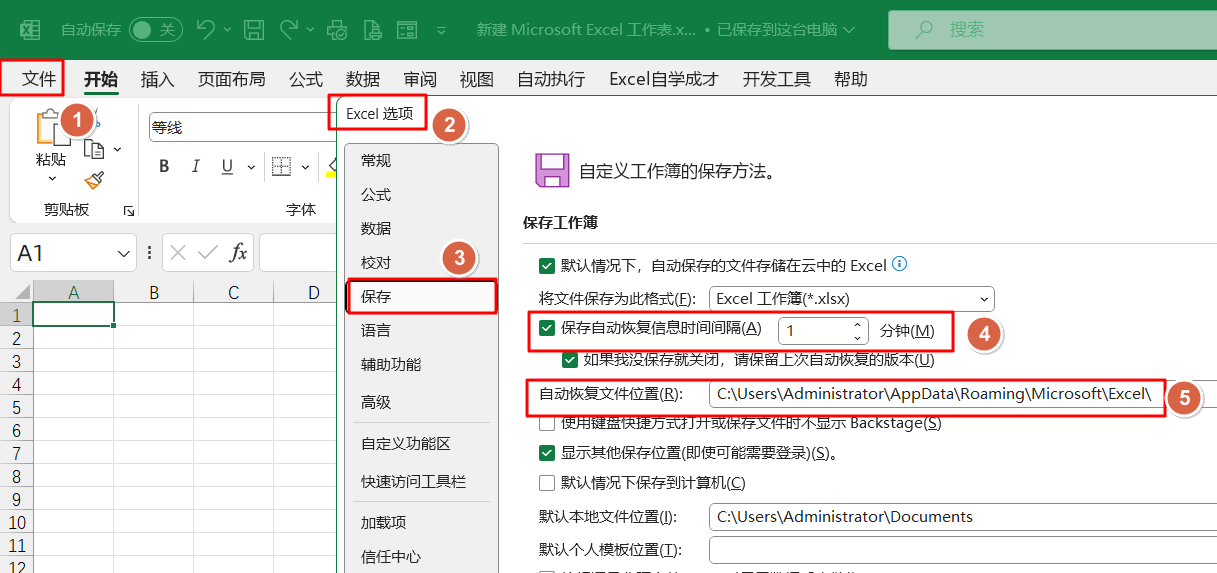
Task: Open the file name save-location dropdown
Action: (848, 31)
